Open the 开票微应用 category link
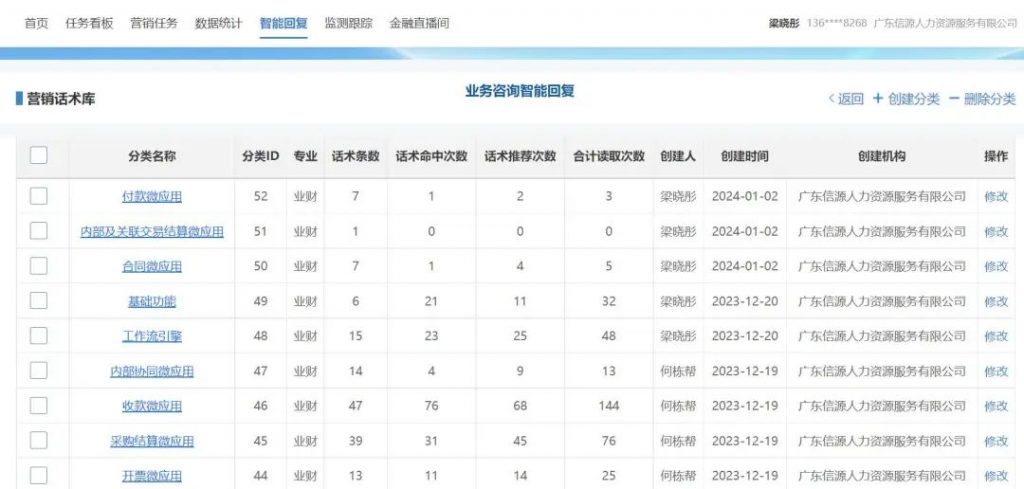Viewport: 1024px width, 489px height. point(152,477)
